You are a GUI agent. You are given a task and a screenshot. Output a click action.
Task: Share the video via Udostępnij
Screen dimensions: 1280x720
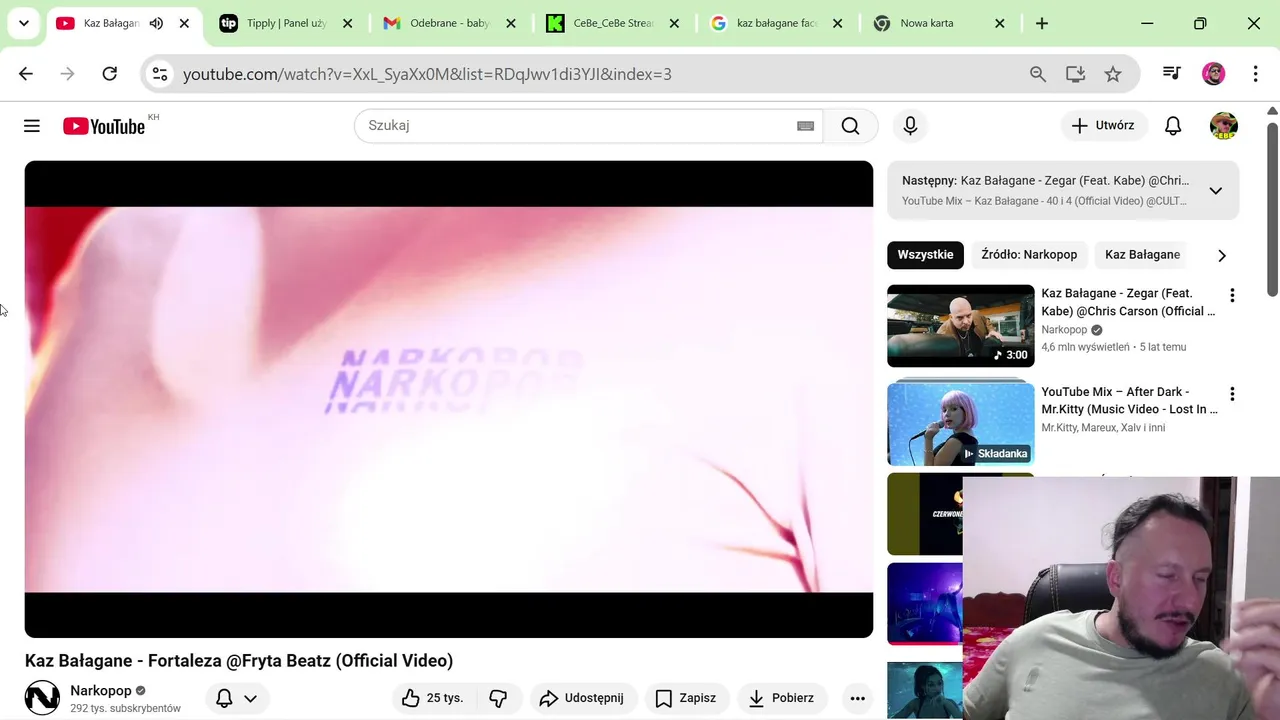point(581,698)
